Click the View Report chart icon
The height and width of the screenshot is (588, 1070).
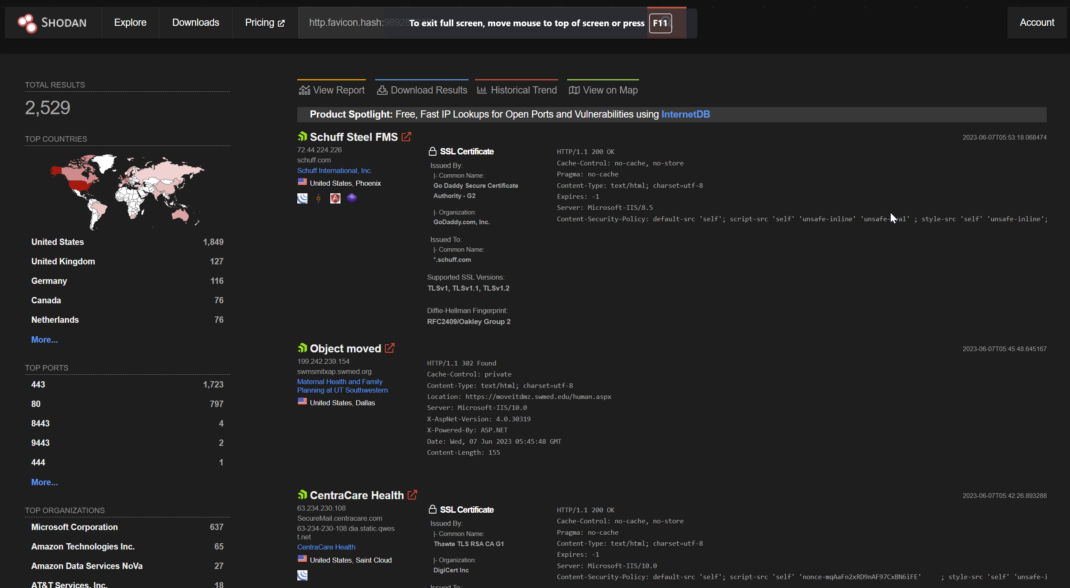pyautogui.click(x=304, y=90)
